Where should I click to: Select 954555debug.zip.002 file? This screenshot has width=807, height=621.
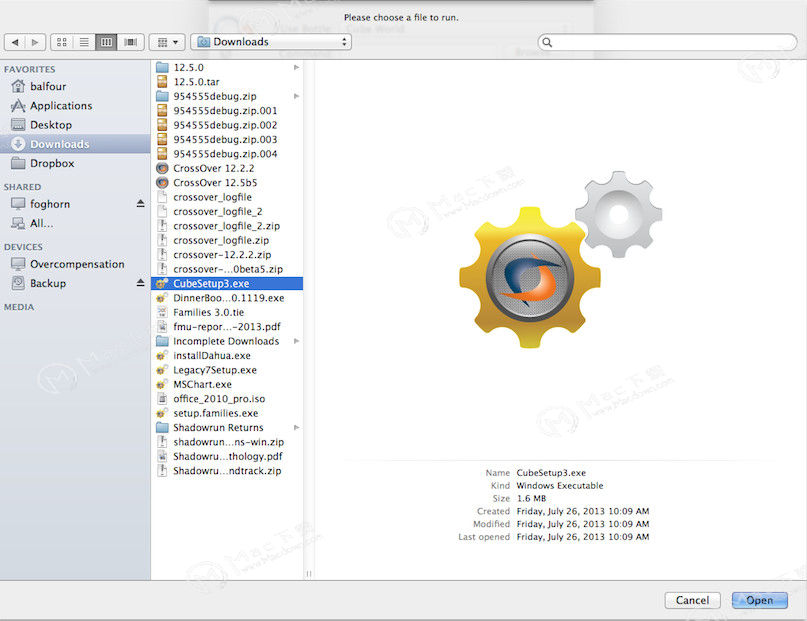click(x=227, y=125)
